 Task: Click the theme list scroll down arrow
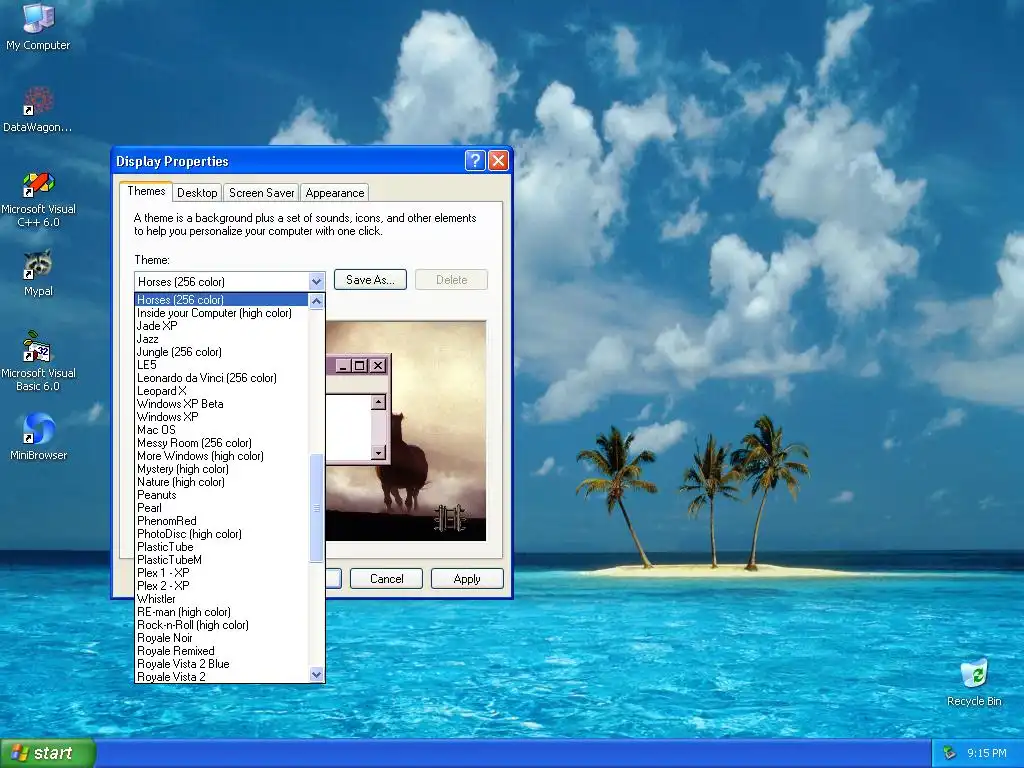(x=317, y=675)
